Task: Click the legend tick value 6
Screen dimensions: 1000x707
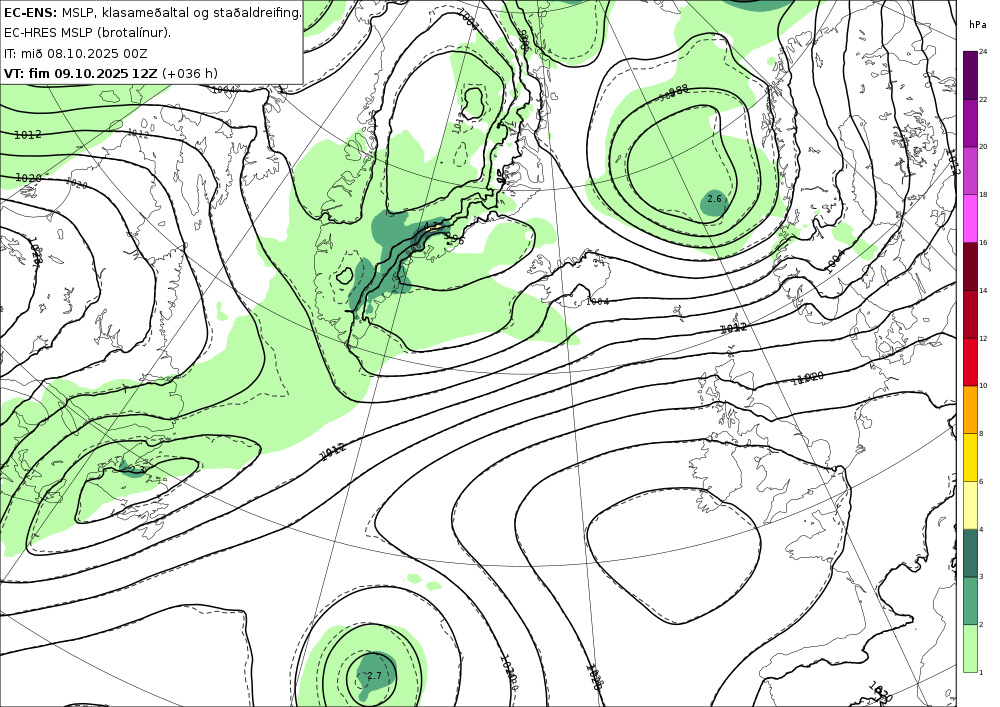Action: pos(981,481)
